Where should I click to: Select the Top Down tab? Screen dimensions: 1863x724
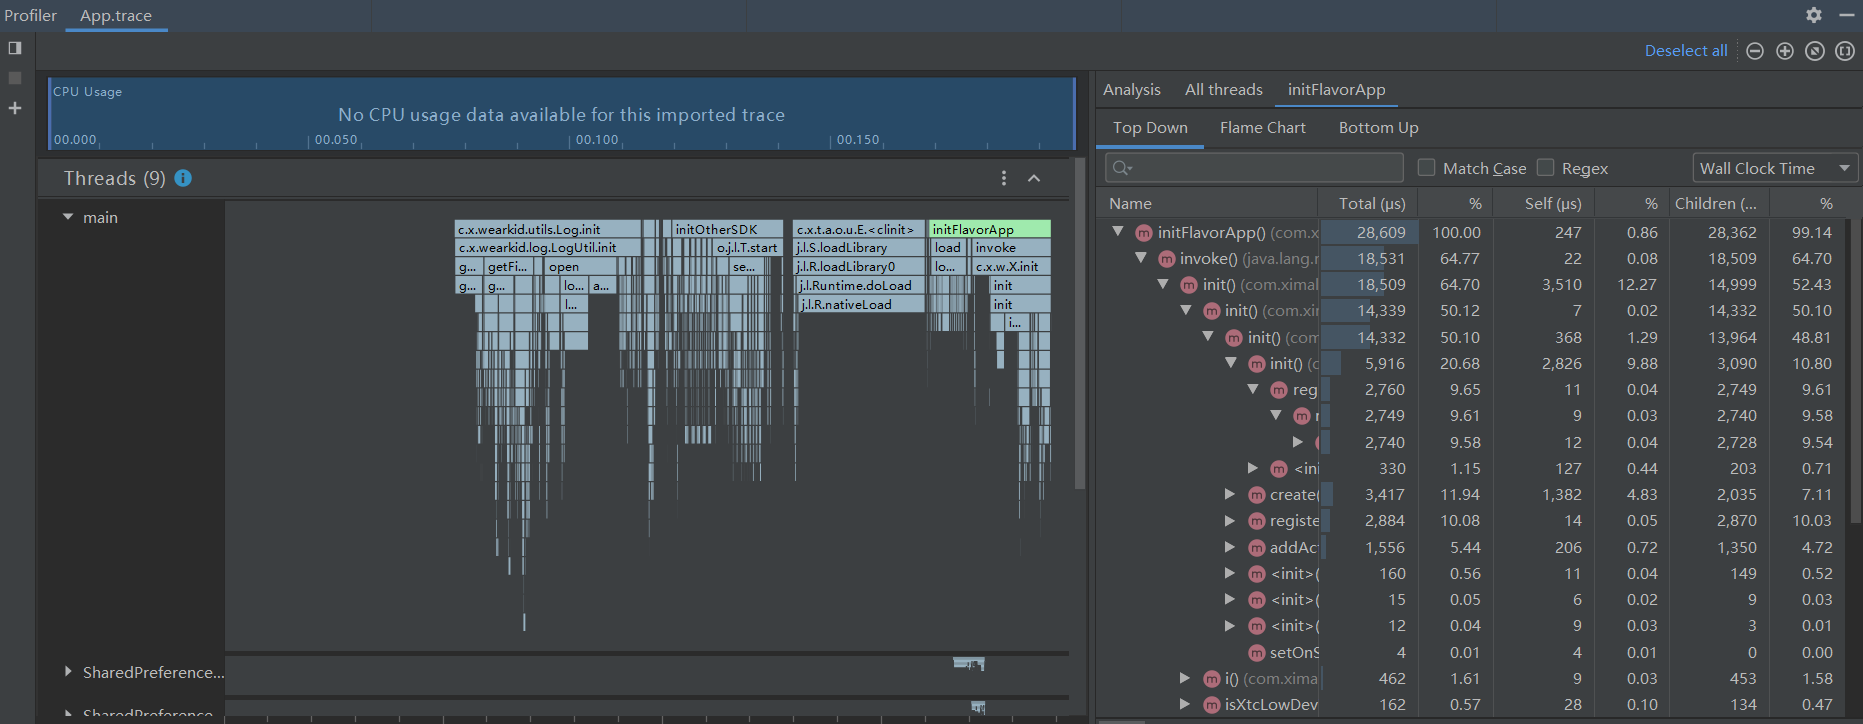click(x=1150, y=128)
